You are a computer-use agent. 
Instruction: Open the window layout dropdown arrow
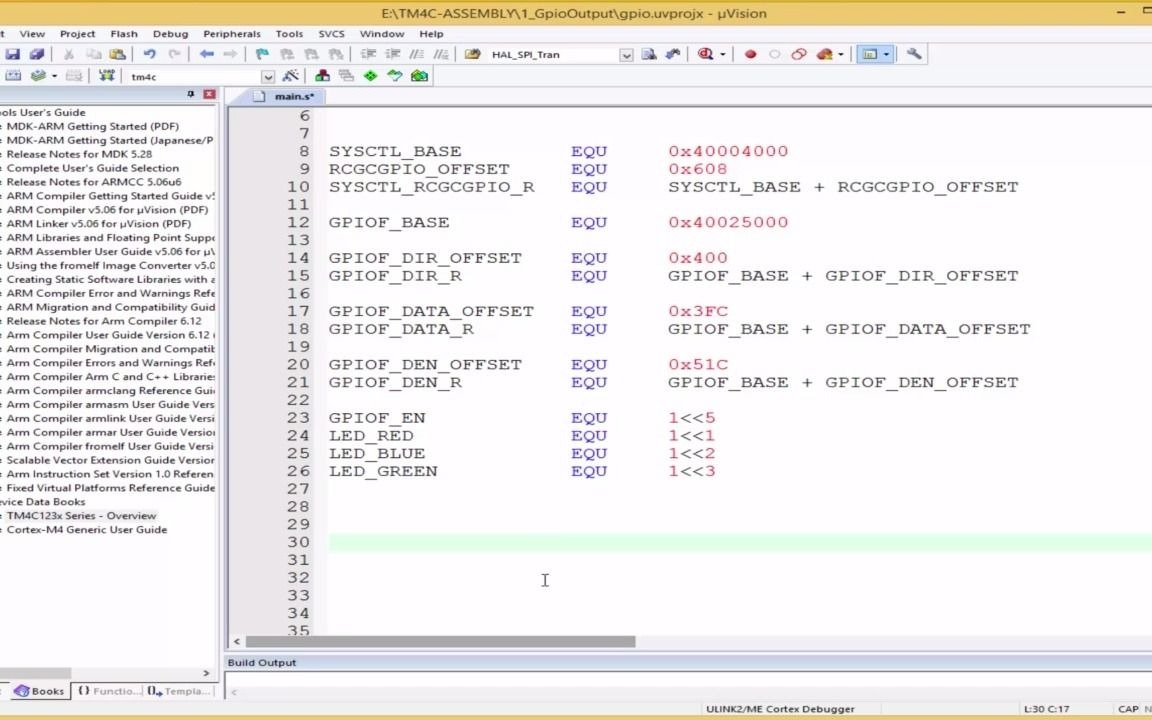(884, 54)
